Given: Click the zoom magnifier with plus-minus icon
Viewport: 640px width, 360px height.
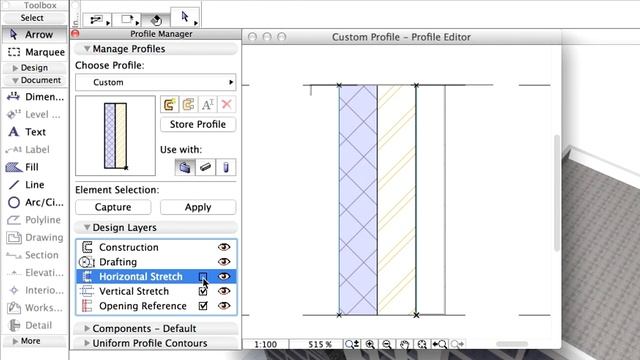Looking at the screenshot, I should tap(352, 344).
